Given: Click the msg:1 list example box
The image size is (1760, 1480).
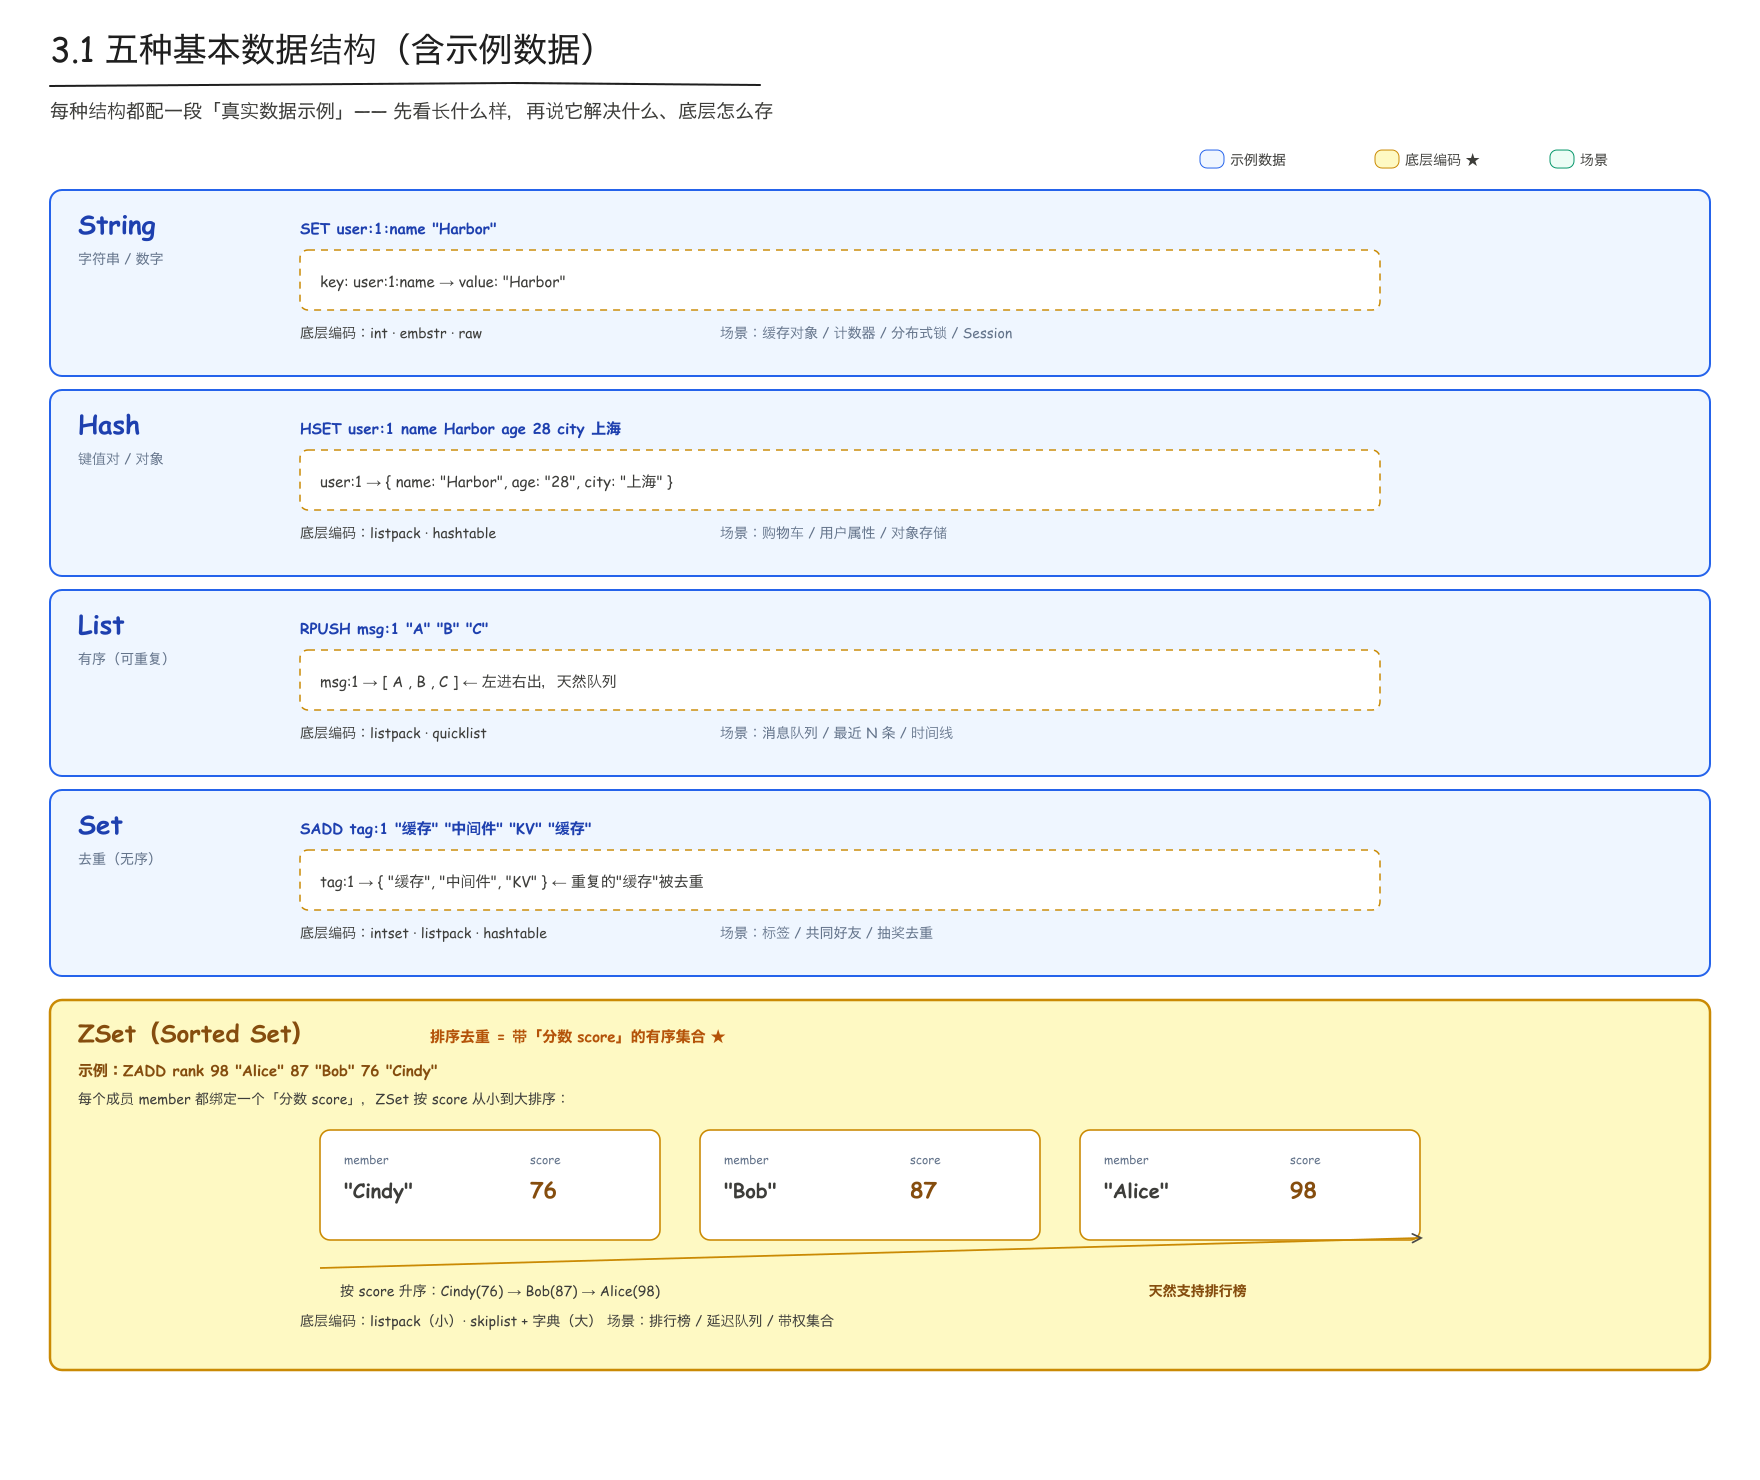Looking at the screenshot, I should 840,680.
